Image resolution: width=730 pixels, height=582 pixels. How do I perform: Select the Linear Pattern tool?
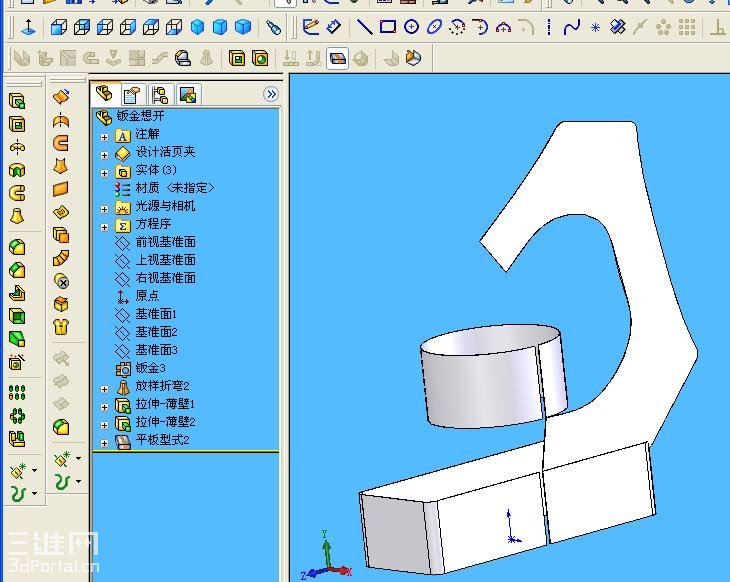point(17,393)
